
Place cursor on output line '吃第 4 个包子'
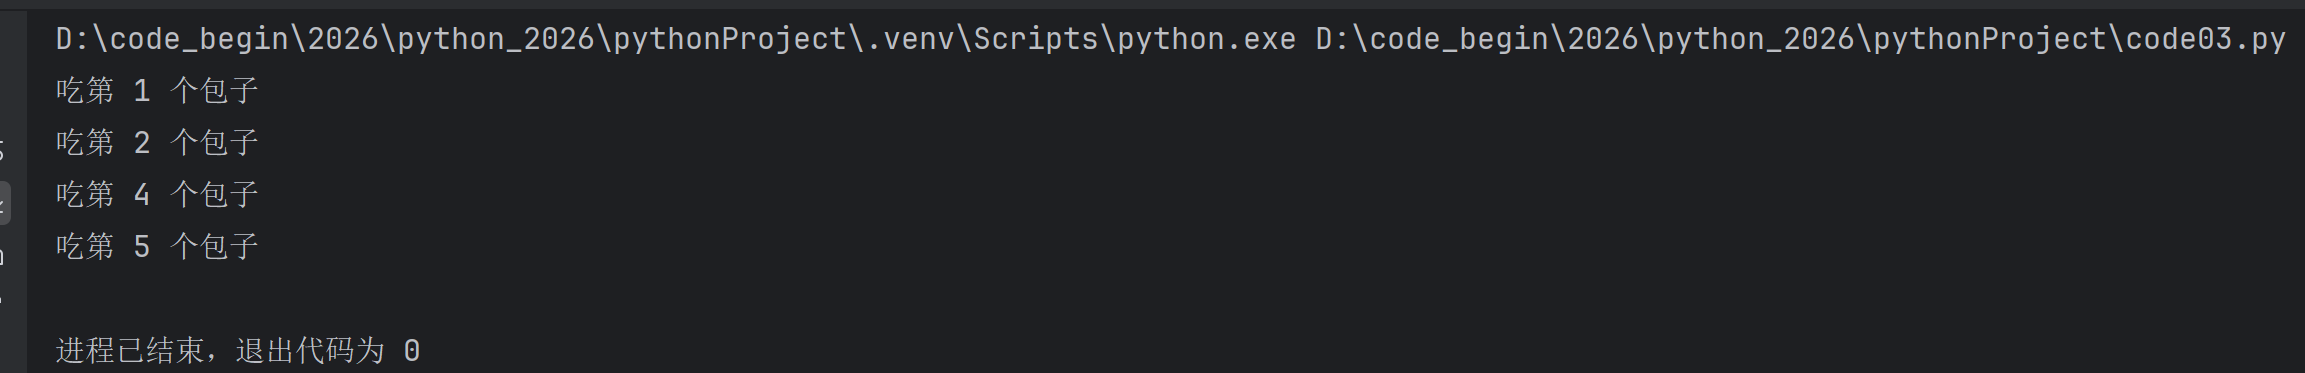pos(158,195)
